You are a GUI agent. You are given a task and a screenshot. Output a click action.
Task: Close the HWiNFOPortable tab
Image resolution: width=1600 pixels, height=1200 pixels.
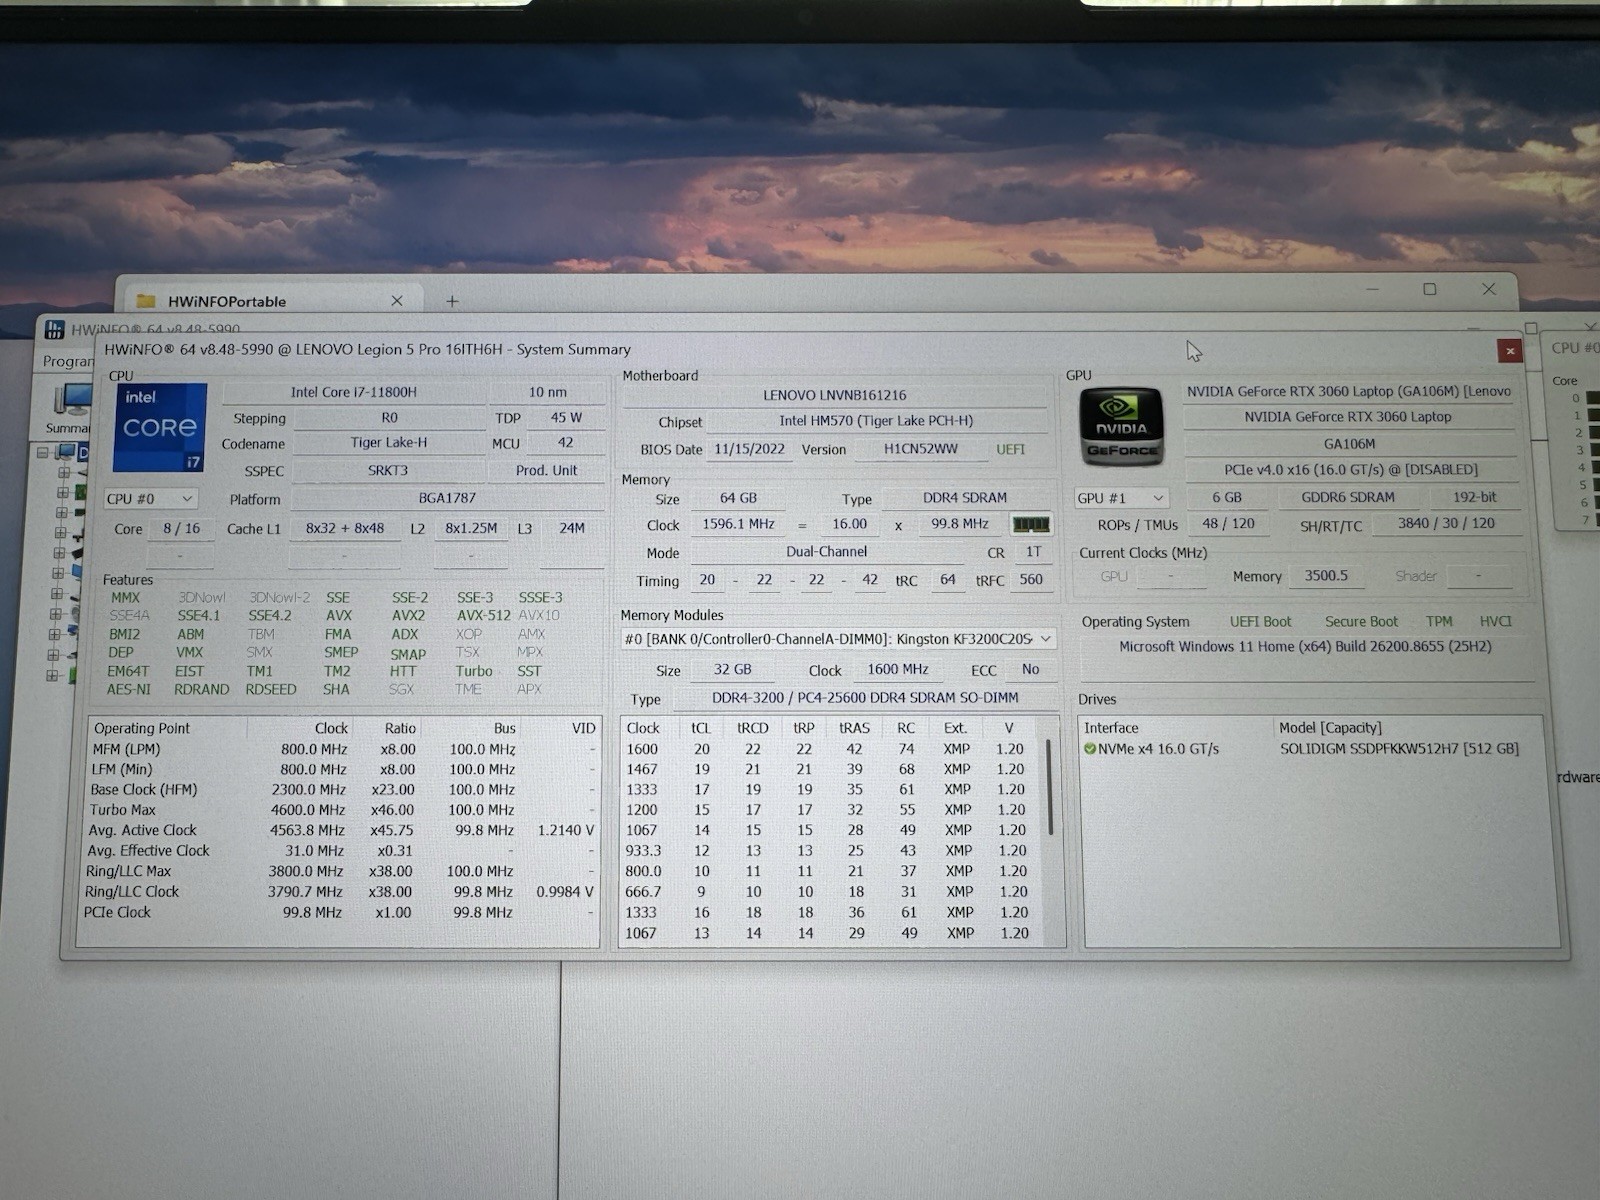397,300
